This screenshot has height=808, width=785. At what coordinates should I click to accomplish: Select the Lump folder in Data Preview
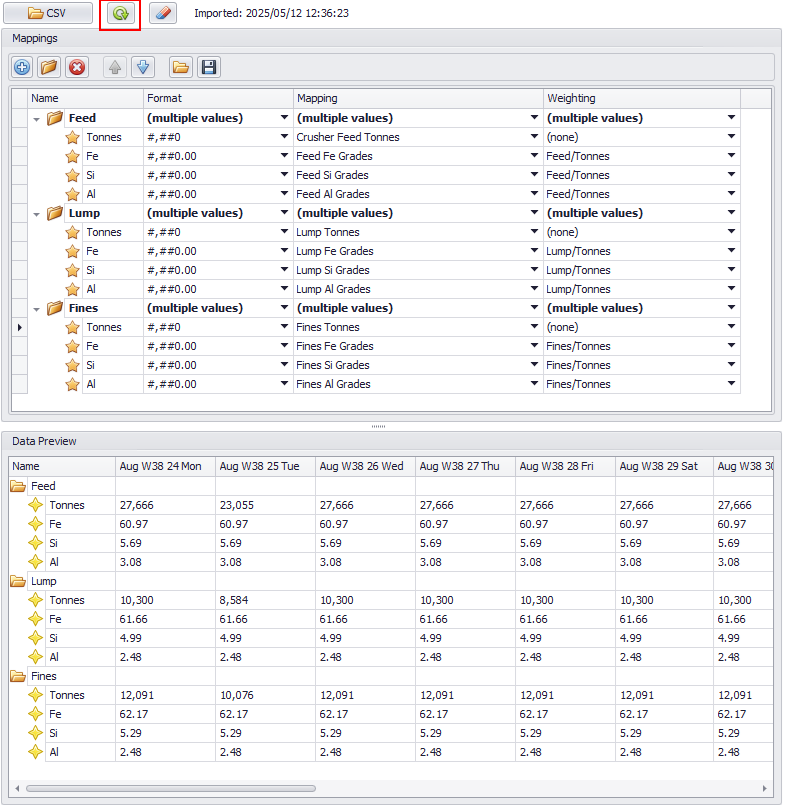click(x=43, y=581)
